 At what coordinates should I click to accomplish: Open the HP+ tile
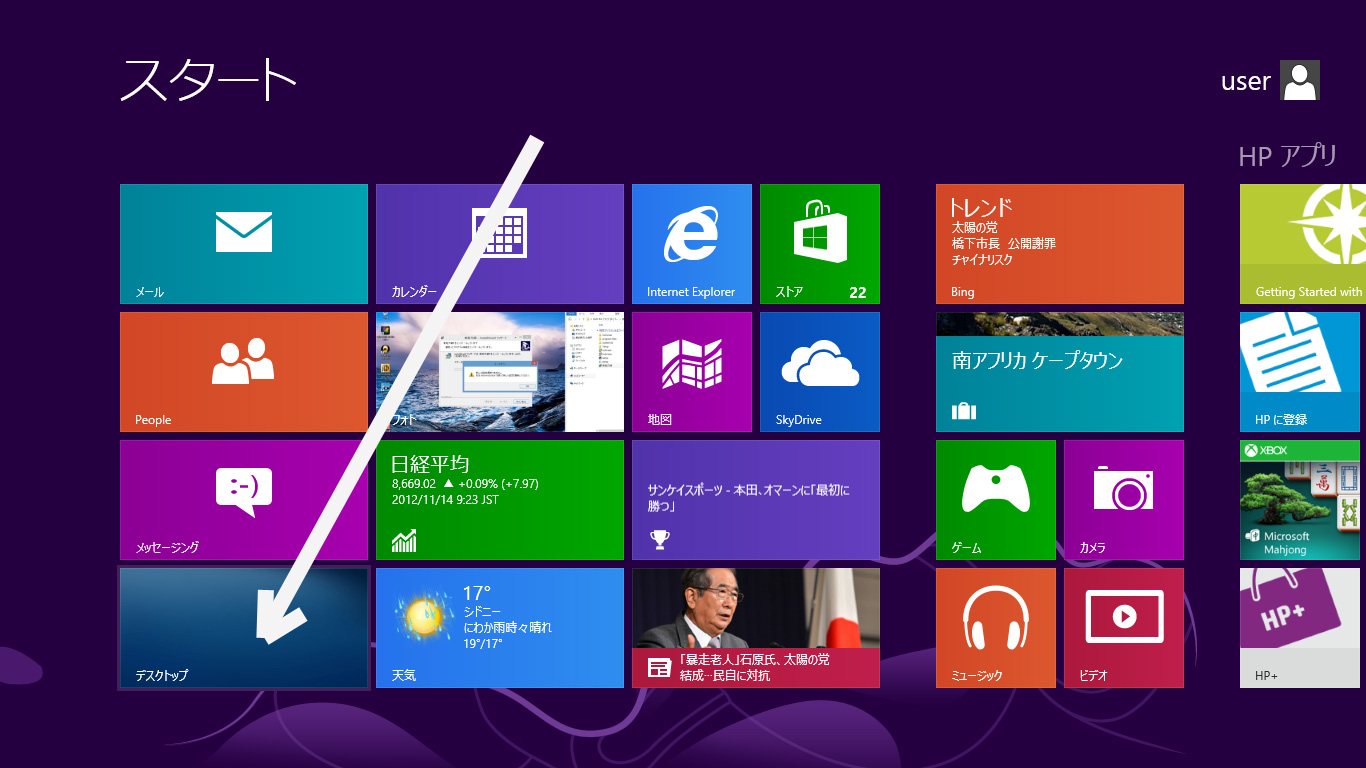coord(1300,628)
